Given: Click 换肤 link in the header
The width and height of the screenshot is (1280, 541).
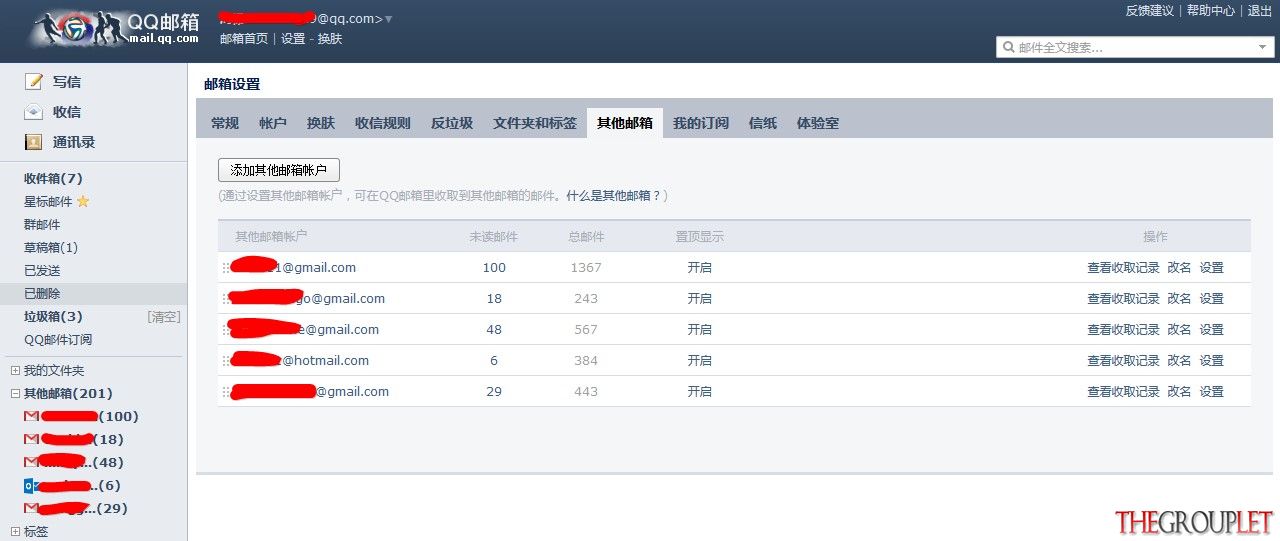Looking at the screenshot, I should click(x=330, y=38).
